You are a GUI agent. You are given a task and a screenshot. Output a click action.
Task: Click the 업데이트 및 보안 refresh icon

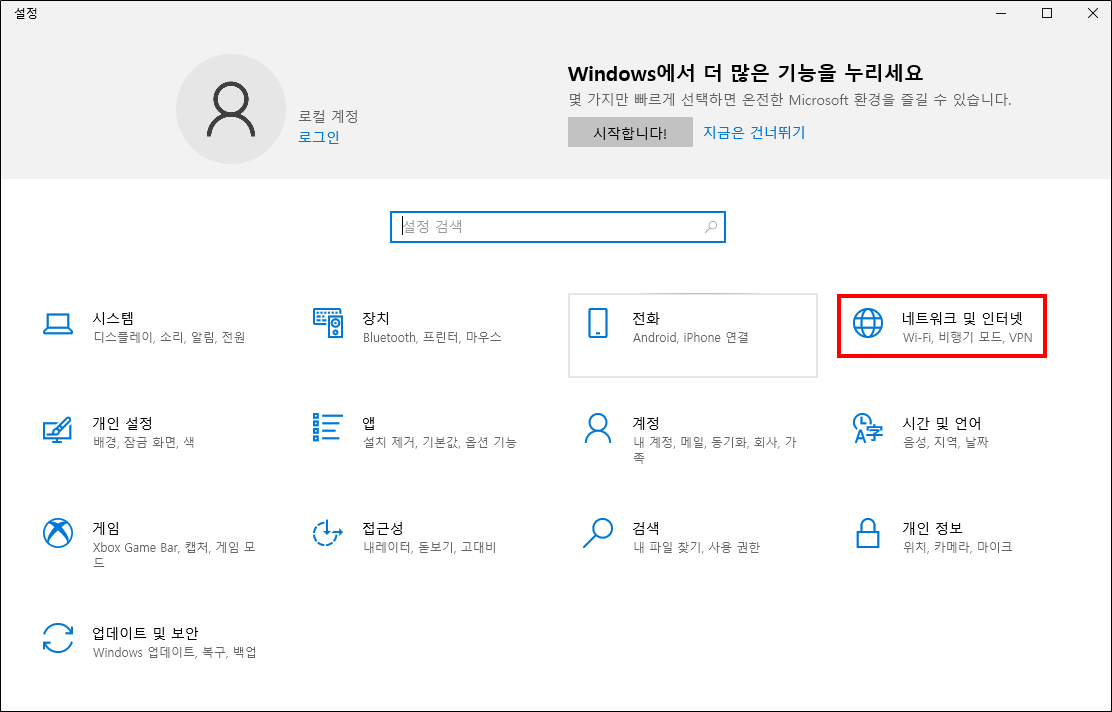tap(57, 638)
